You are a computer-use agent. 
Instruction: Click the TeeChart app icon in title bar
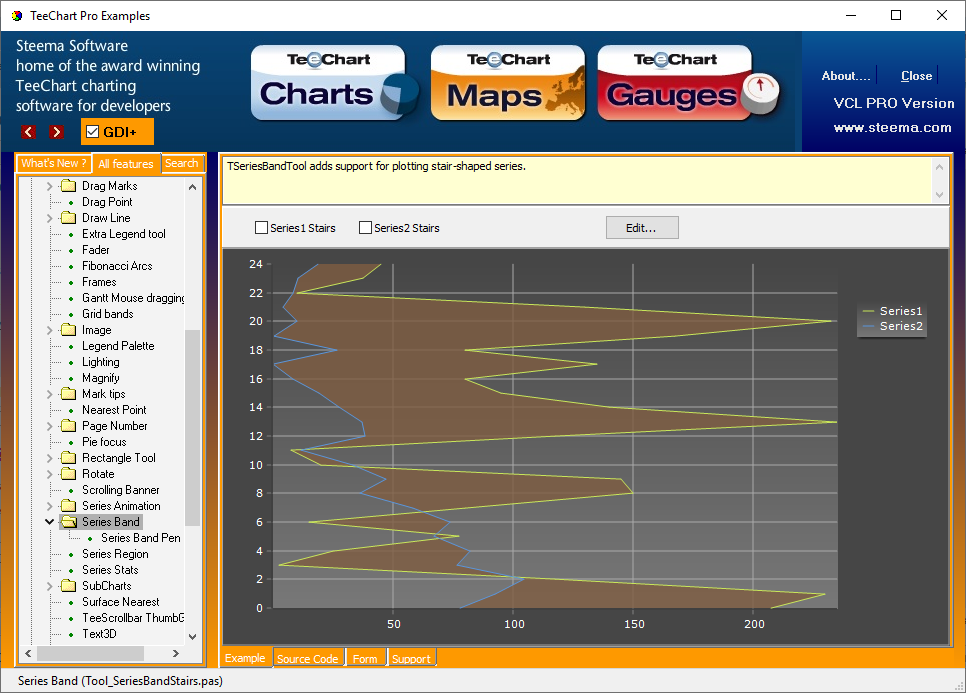17,15
